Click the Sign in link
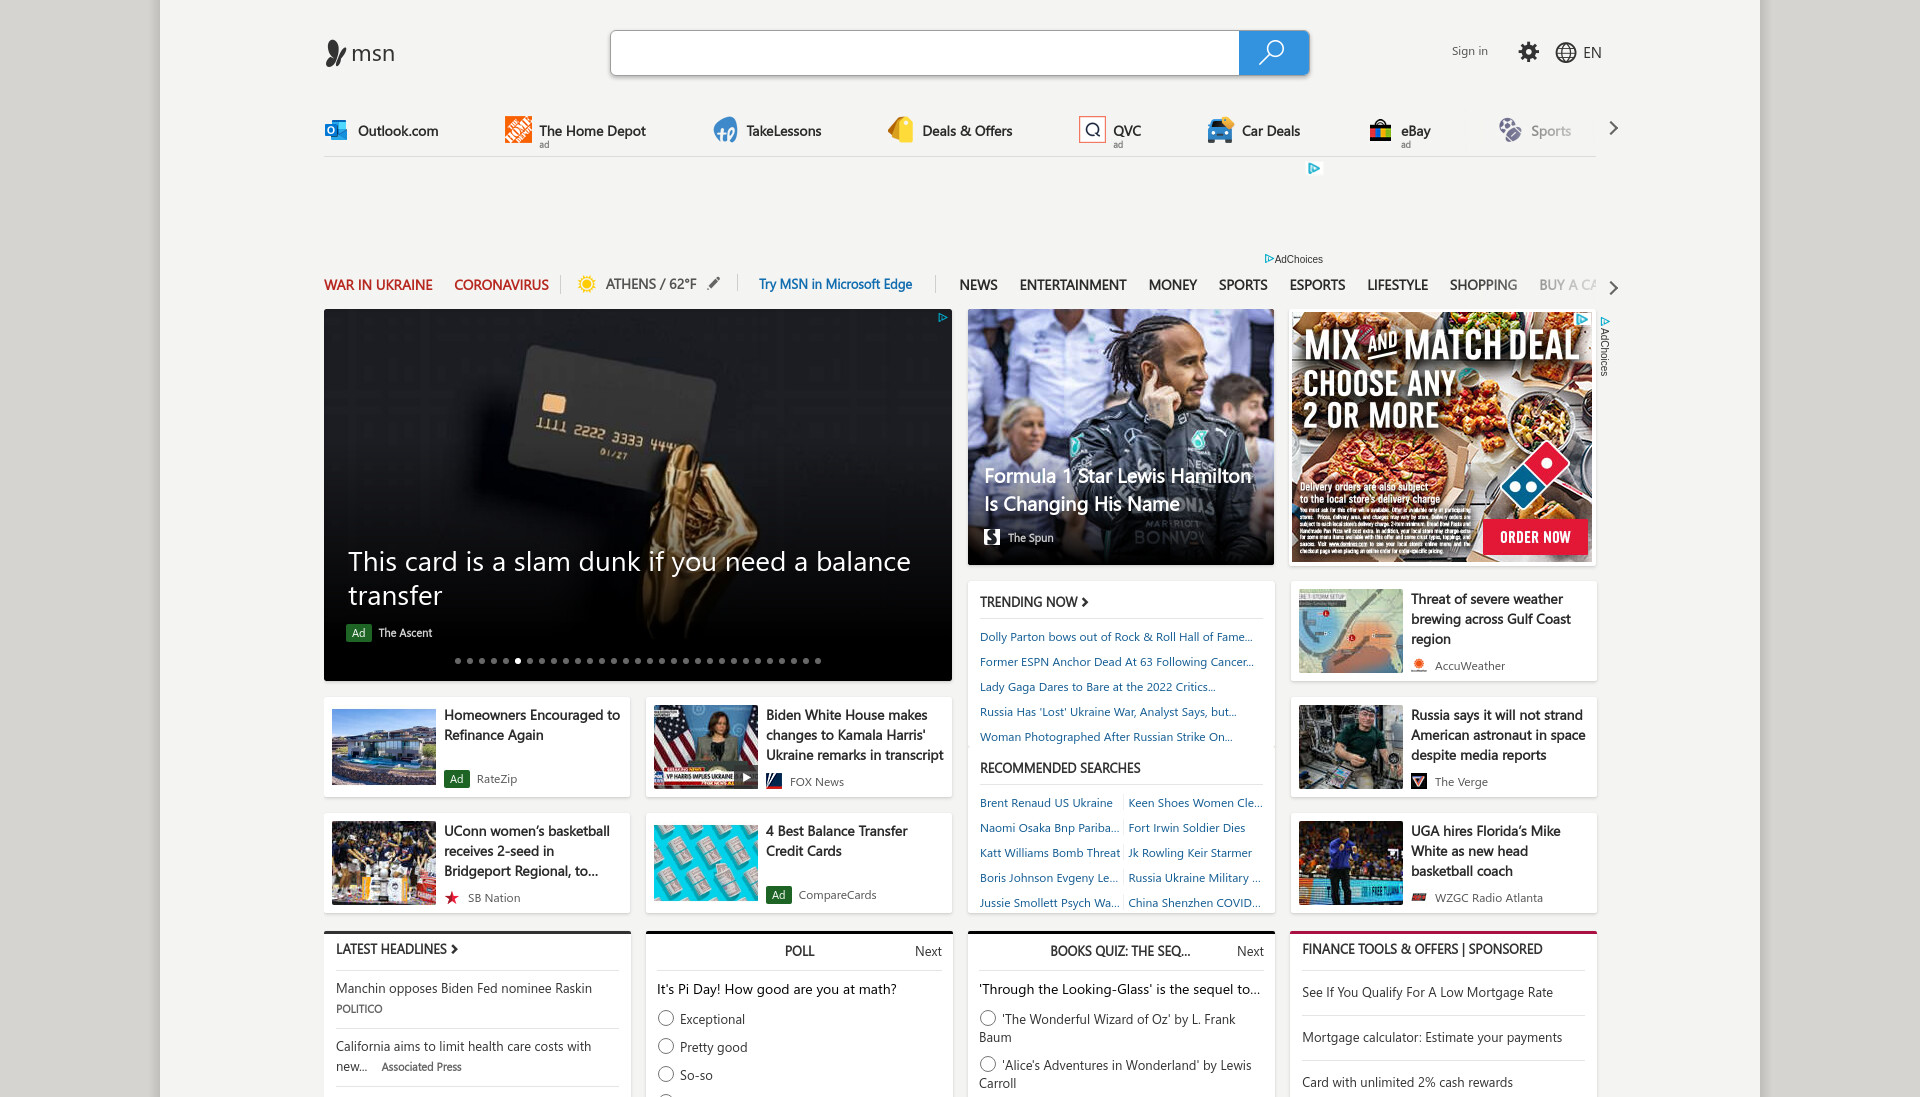 1469,51
